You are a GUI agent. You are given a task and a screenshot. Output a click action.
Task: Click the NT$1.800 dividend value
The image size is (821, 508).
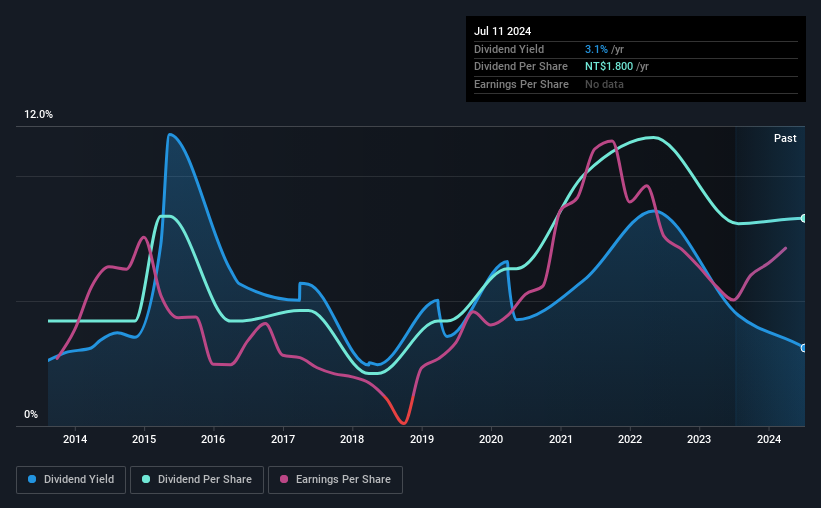coord(609,67)
